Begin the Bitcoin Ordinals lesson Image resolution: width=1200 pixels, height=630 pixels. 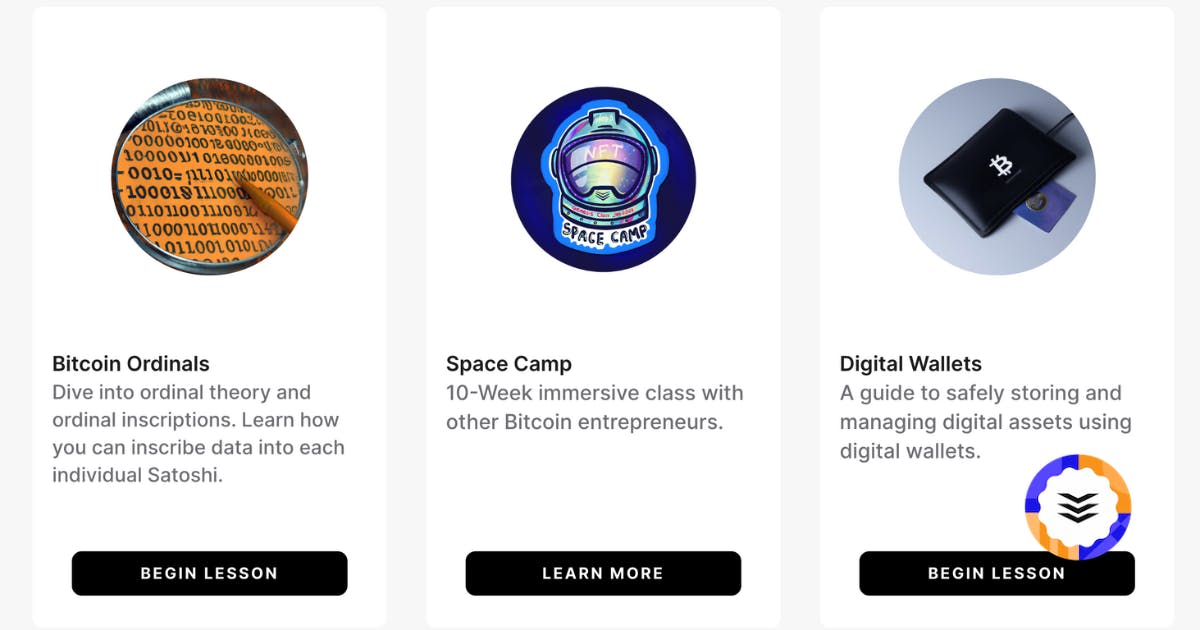[x=209, y=573]
